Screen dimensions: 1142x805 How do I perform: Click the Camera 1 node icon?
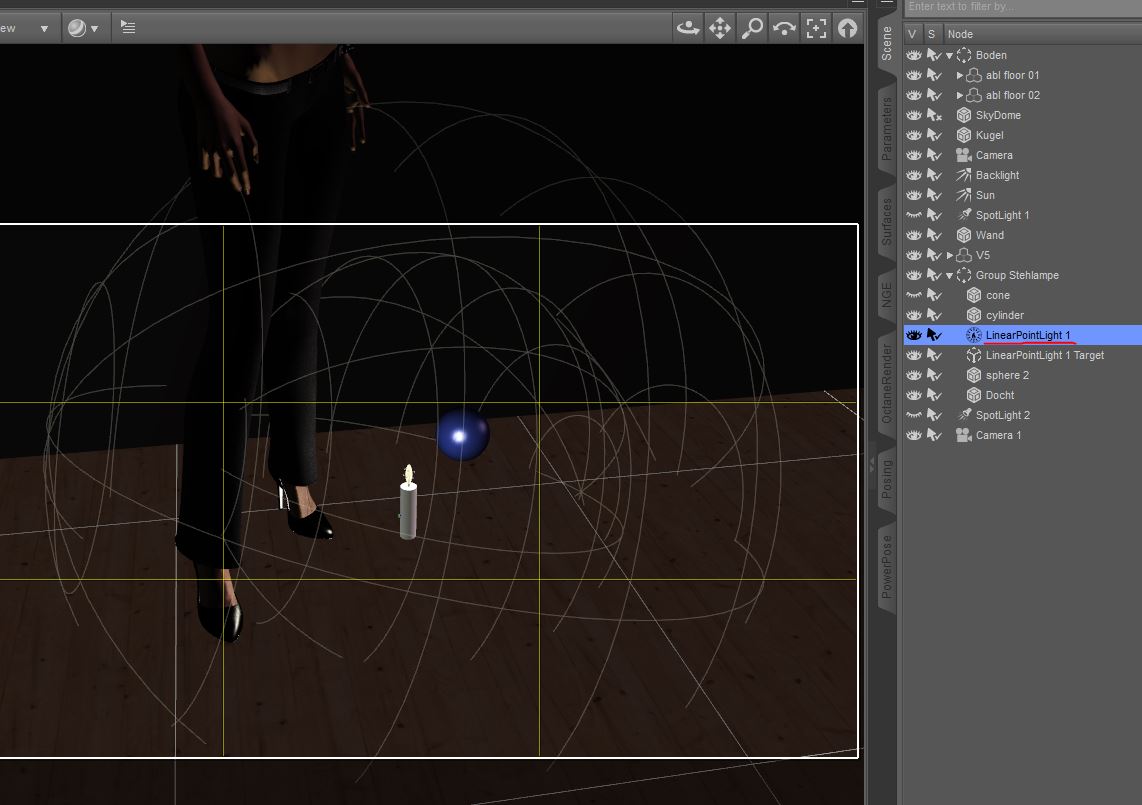click(x=964, y=436)
